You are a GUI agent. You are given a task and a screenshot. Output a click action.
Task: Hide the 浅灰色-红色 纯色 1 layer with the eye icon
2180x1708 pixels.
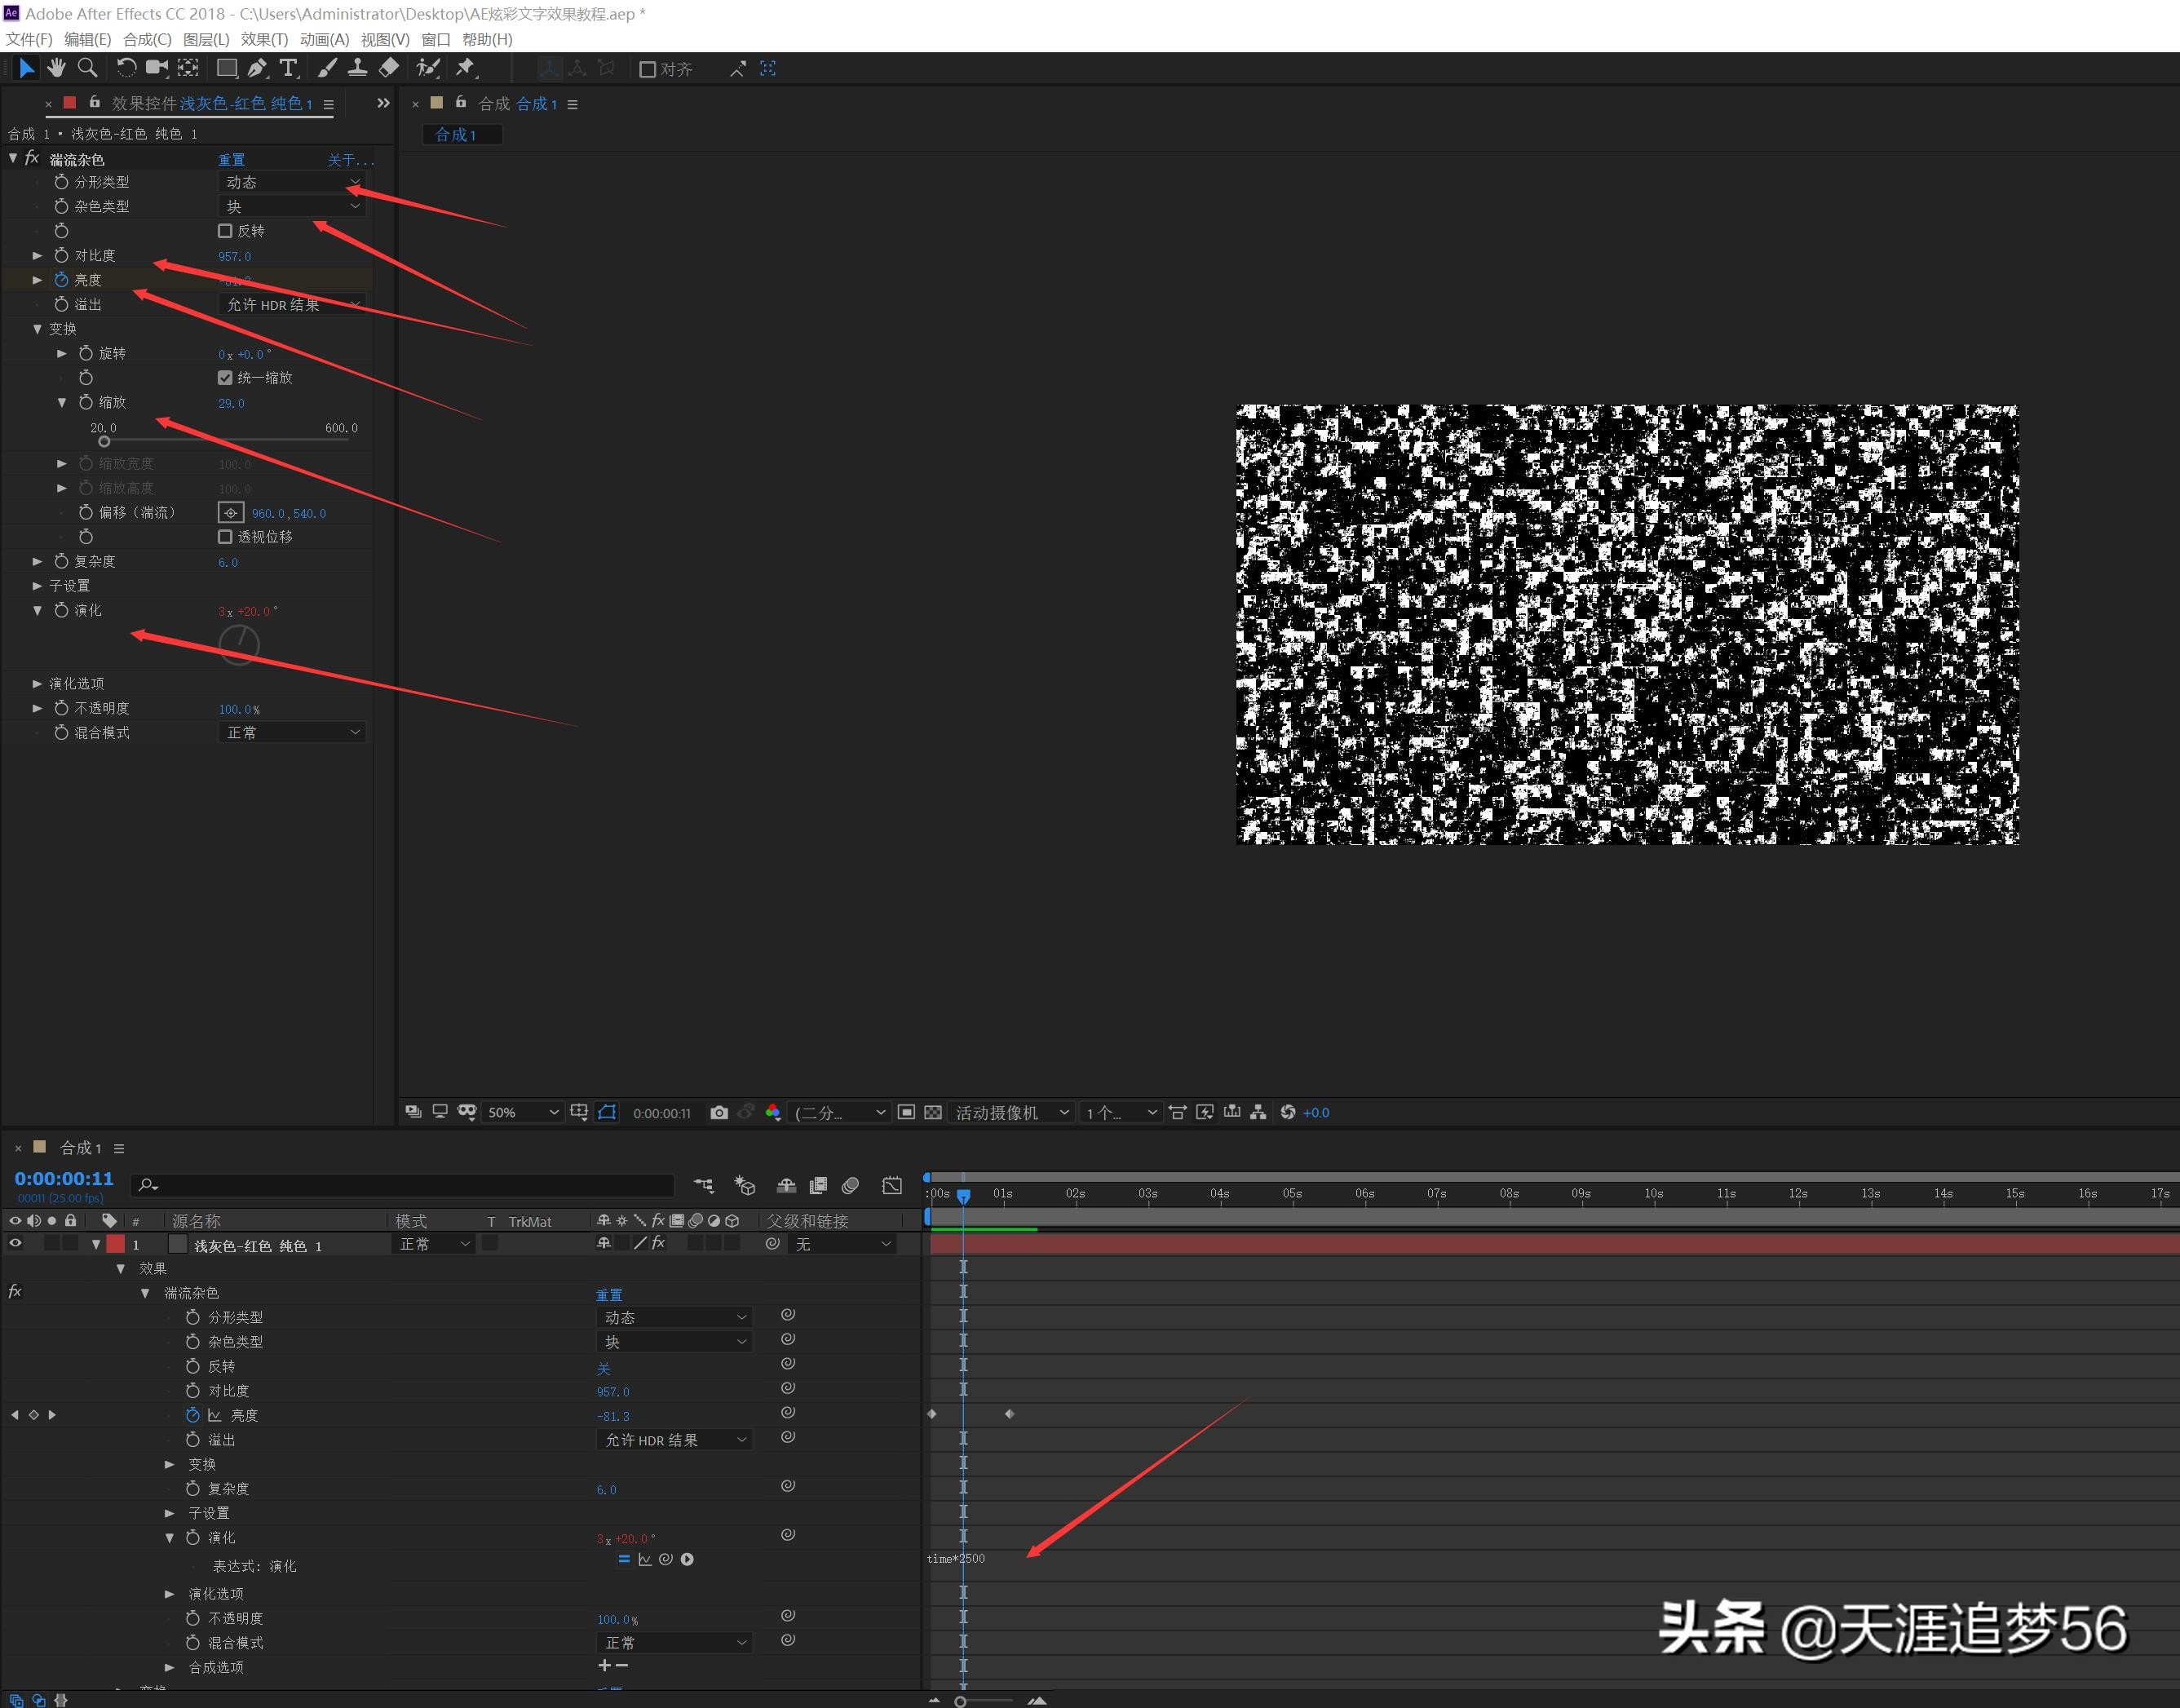(15, 1244)
